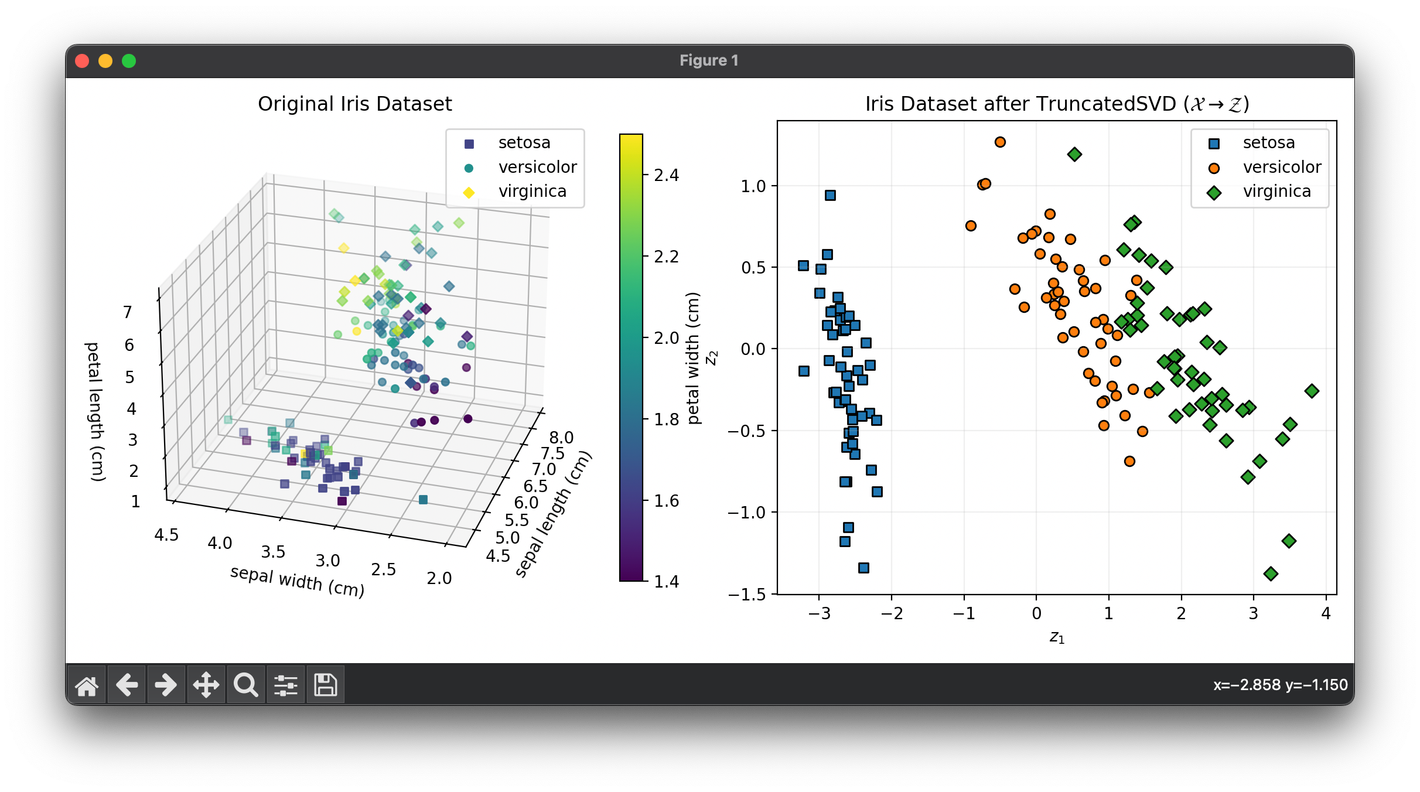Go back to the previous view
The image size is (1420, 792).
(x=126, y=685)
